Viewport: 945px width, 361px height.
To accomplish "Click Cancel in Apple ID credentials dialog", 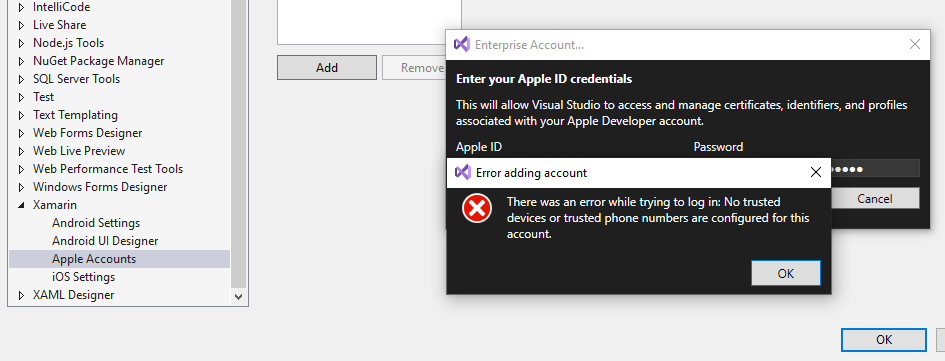I will [875, 199].
